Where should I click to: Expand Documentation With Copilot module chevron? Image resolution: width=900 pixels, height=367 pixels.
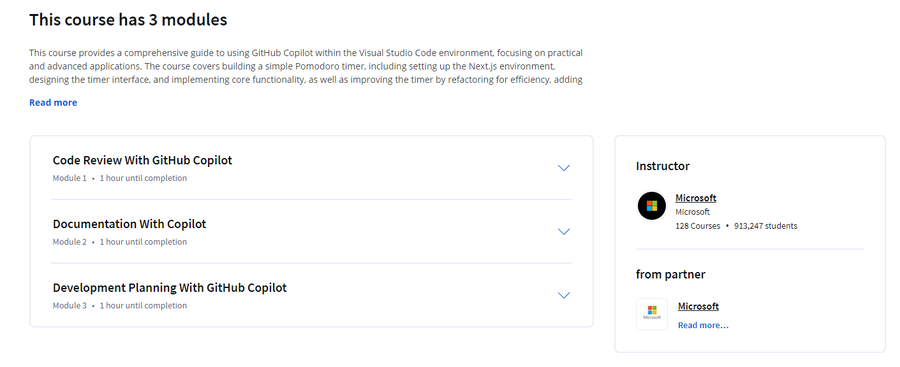point(564,231)
